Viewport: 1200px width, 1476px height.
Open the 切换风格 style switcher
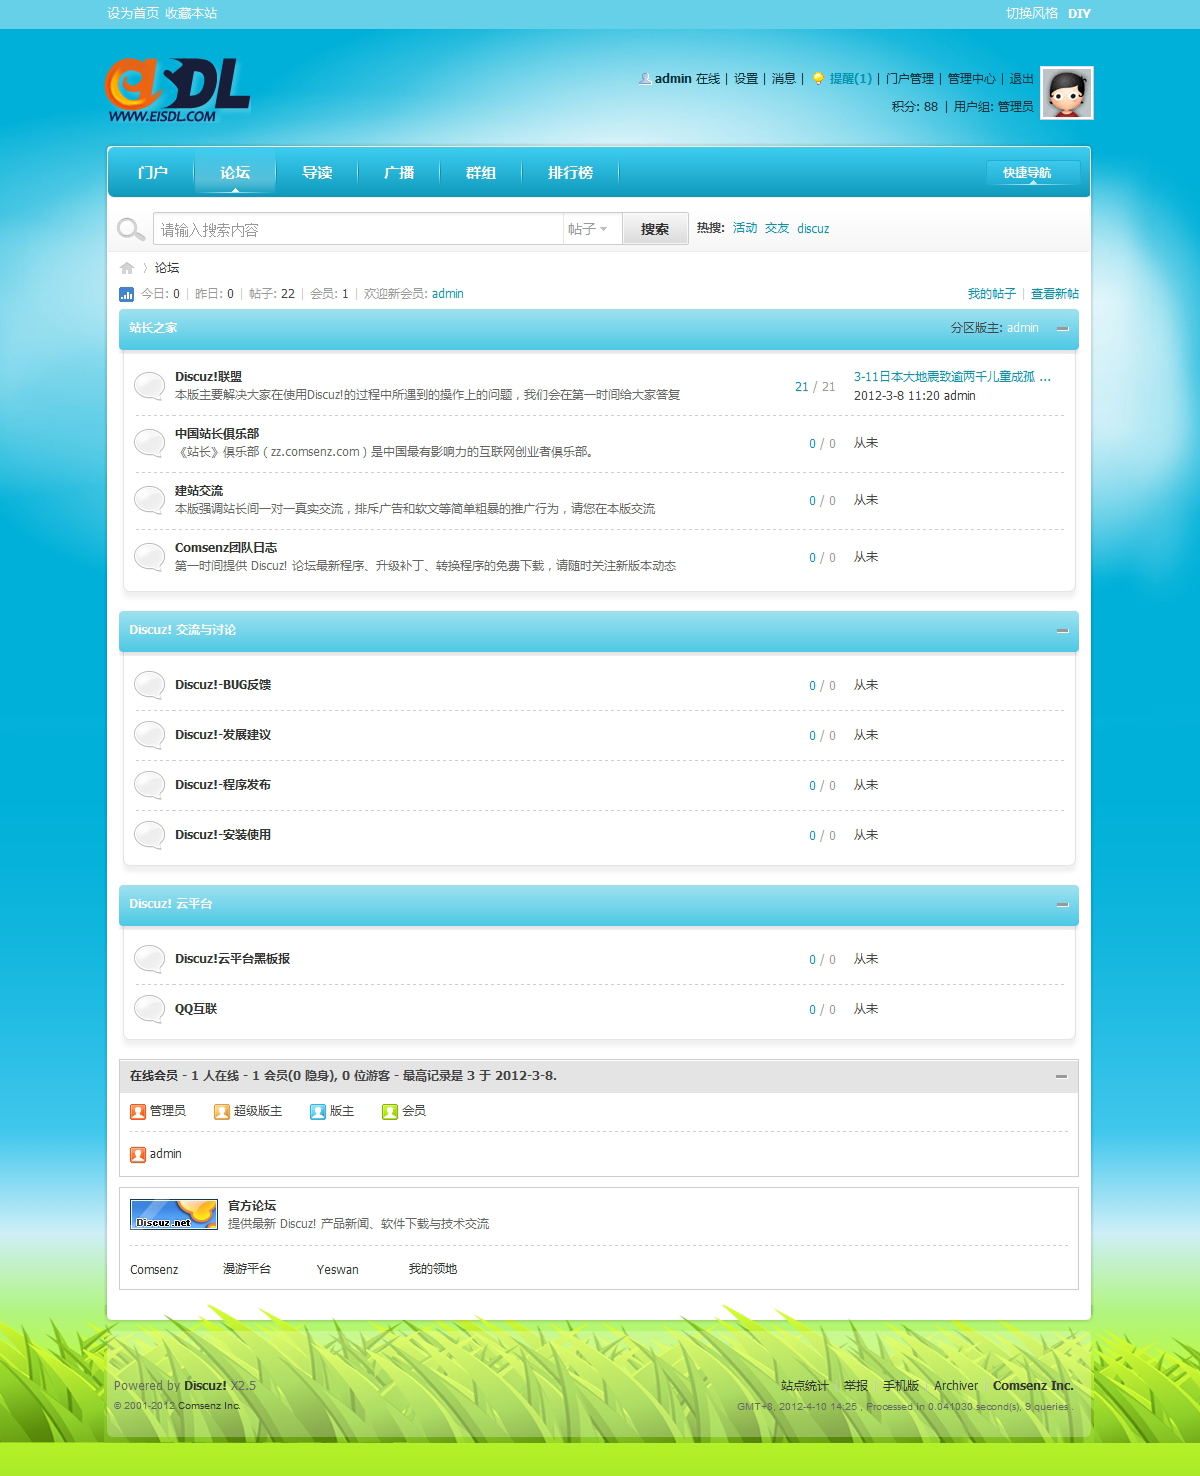(x=1032, y=13)
